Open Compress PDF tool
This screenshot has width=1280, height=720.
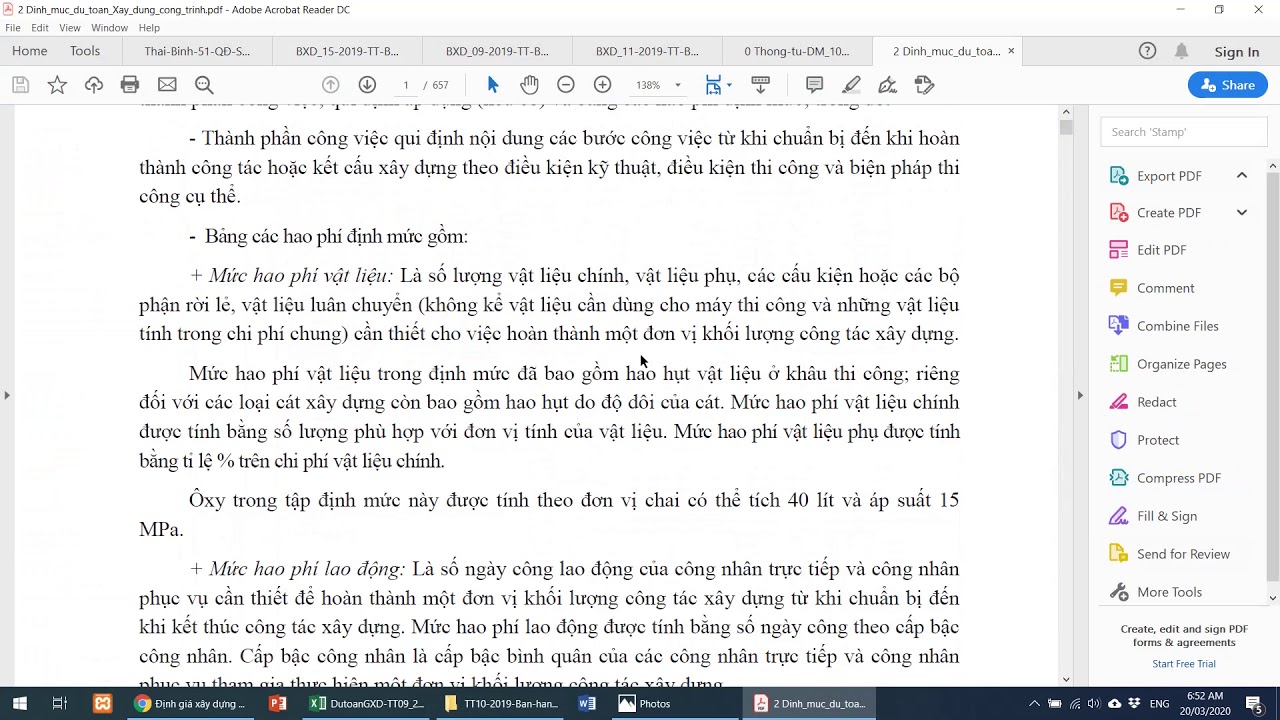pos(1178,478)
